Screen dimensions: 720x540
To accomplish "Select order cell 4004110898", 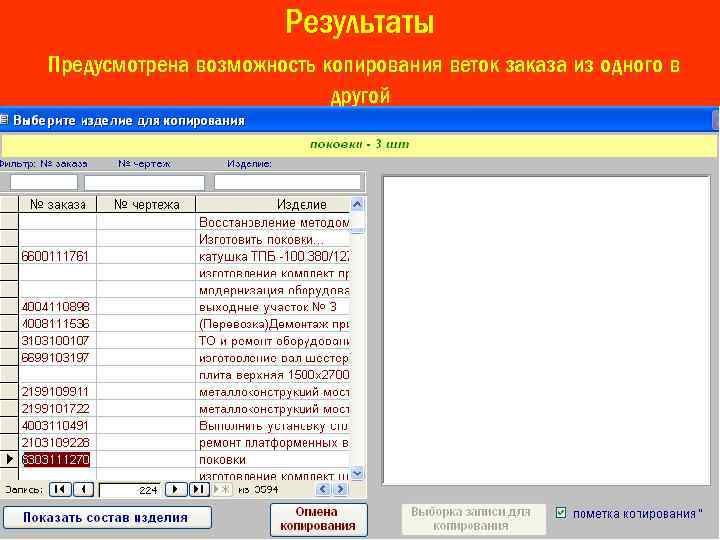I will [x=57, y=307].
